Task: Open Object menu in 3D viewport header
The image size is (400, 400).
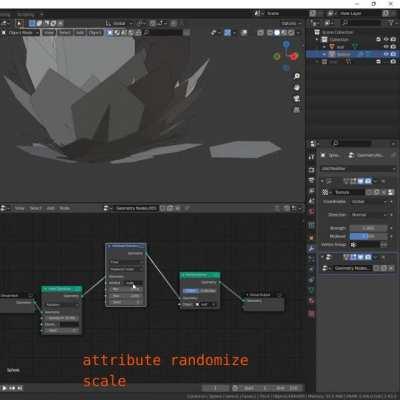Action: click(95, 33)
